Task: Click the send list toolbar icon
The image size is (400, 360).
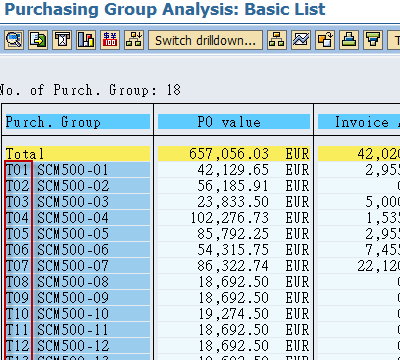Action: click(x=62, y=40)
